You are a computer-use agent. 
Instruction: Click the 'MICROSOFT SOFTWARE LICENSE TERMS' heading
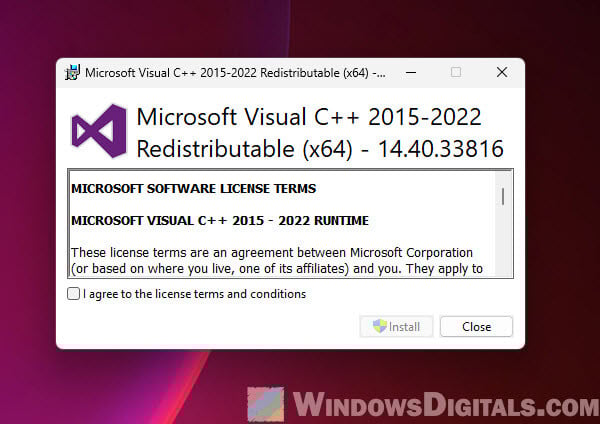click(194, 189)
